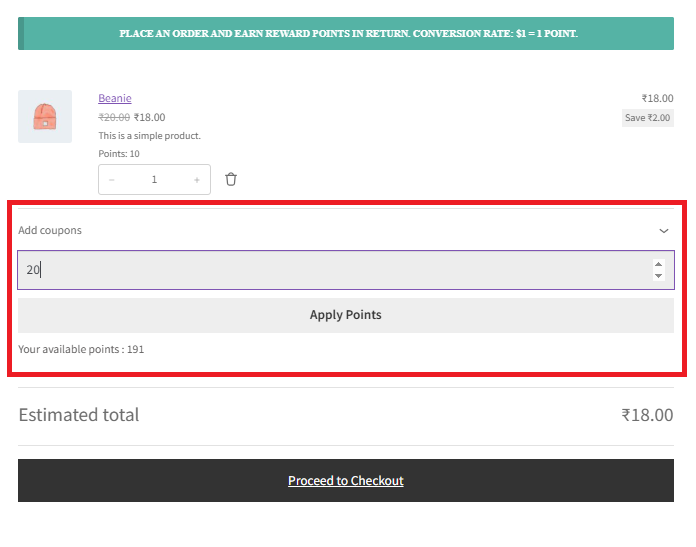696x547 pixels.
Task: Click the Points: 10 text under Beanie
Action: coord(119,154)
